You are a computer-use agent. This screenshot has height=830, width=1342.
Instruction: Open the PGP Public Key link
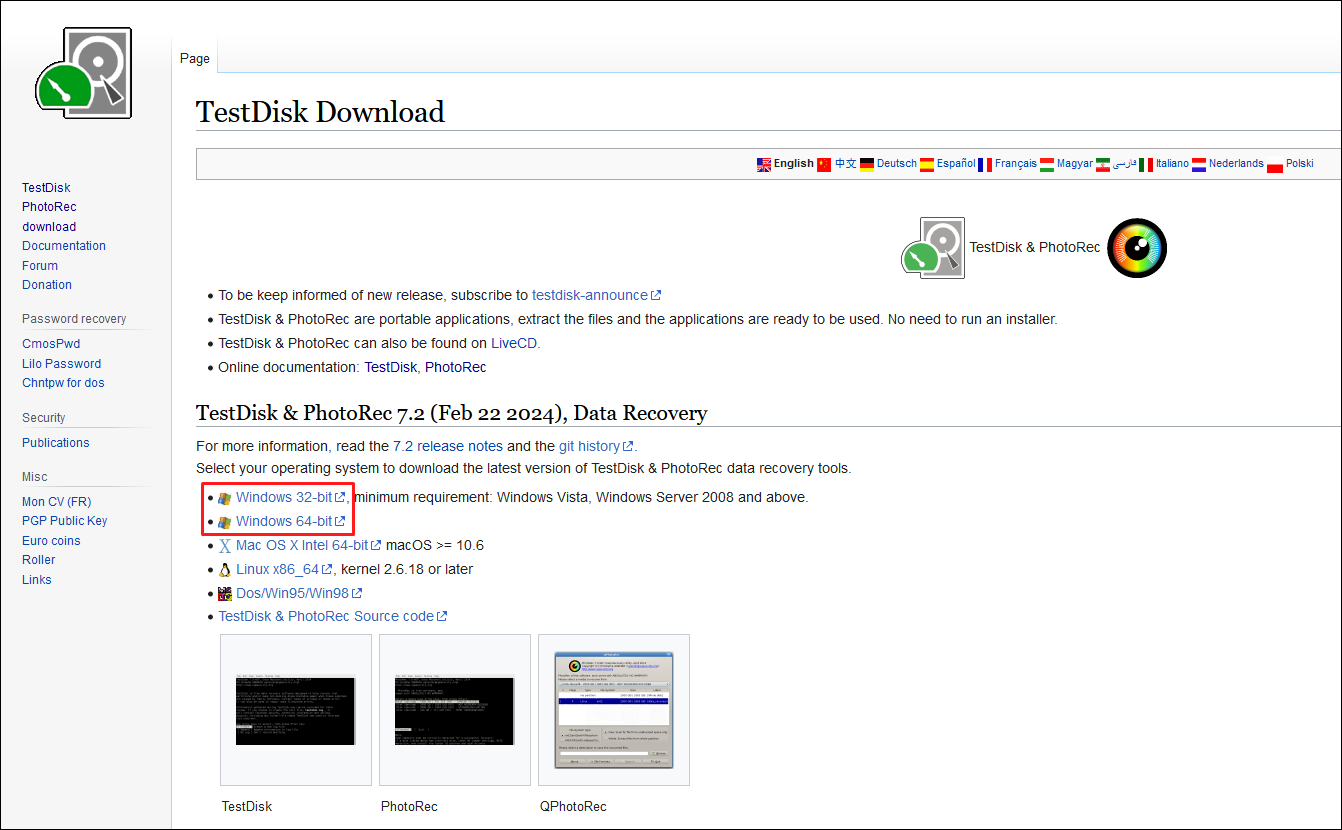point(65,521)
